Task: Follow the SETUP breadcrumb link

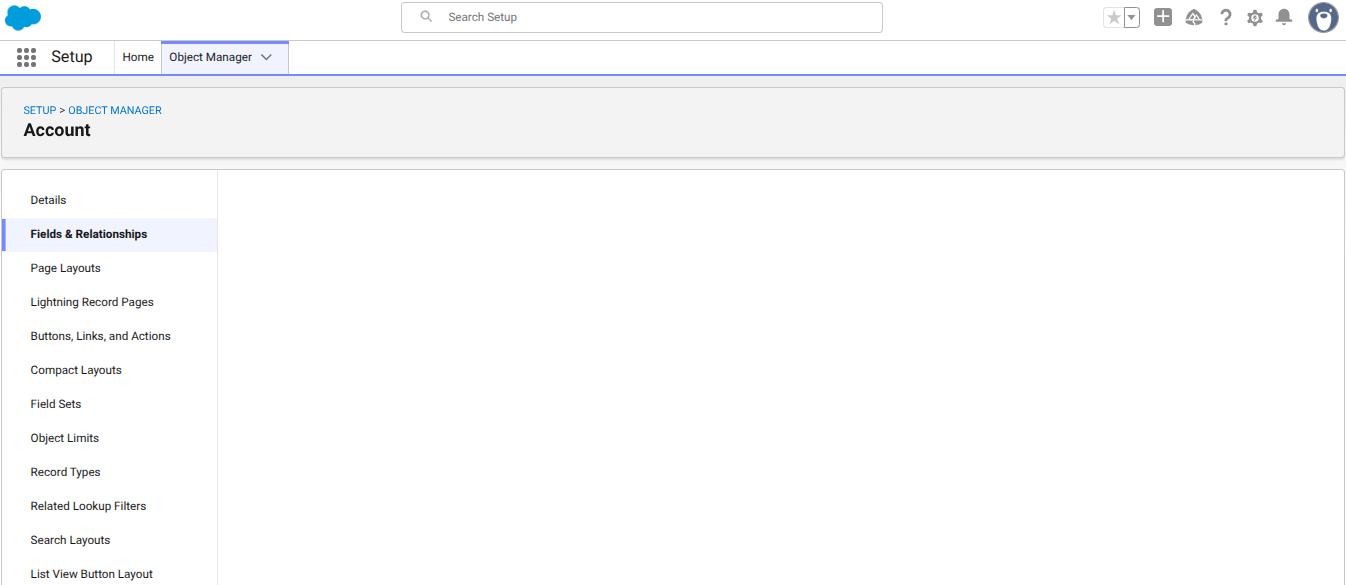Action: click(x=40, y=110)
